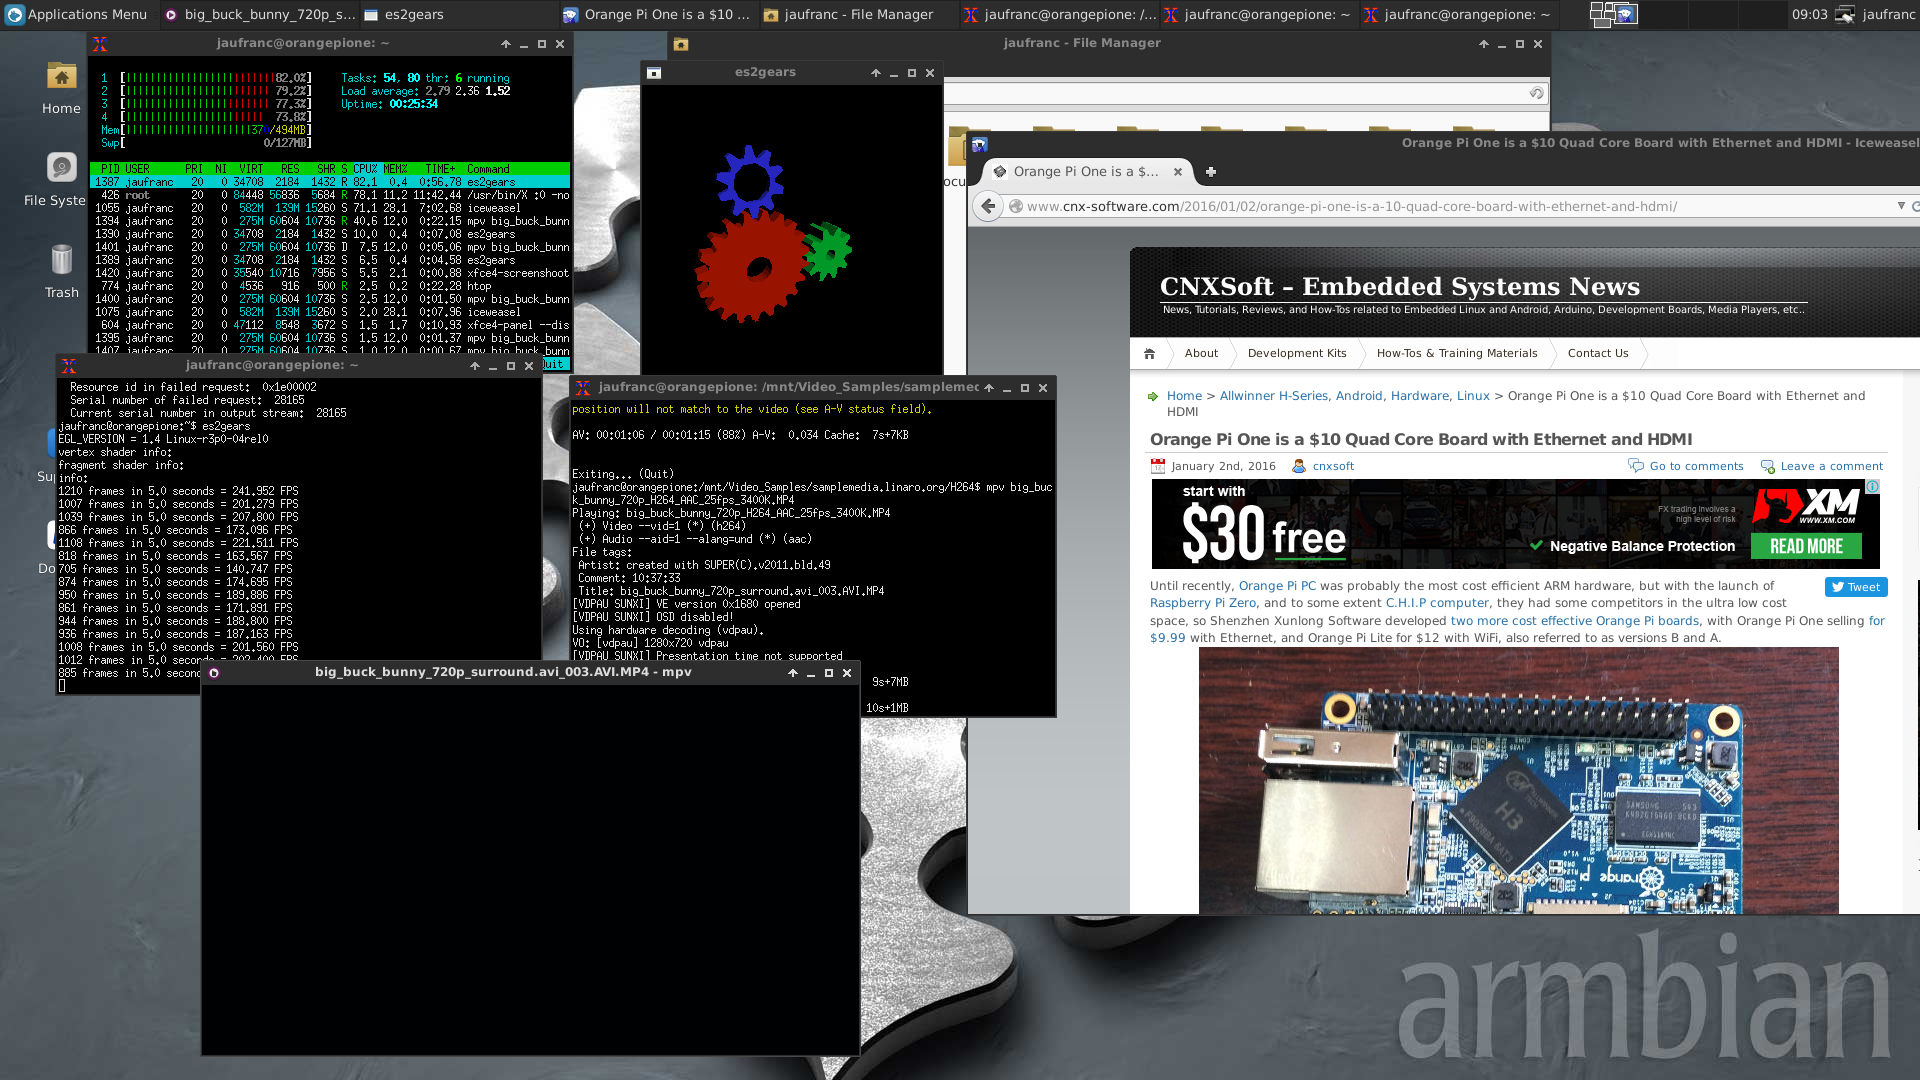Expand the URL bar history dropdown
This screenshot has height=1080, width=1920.
tap(1901, 206)
